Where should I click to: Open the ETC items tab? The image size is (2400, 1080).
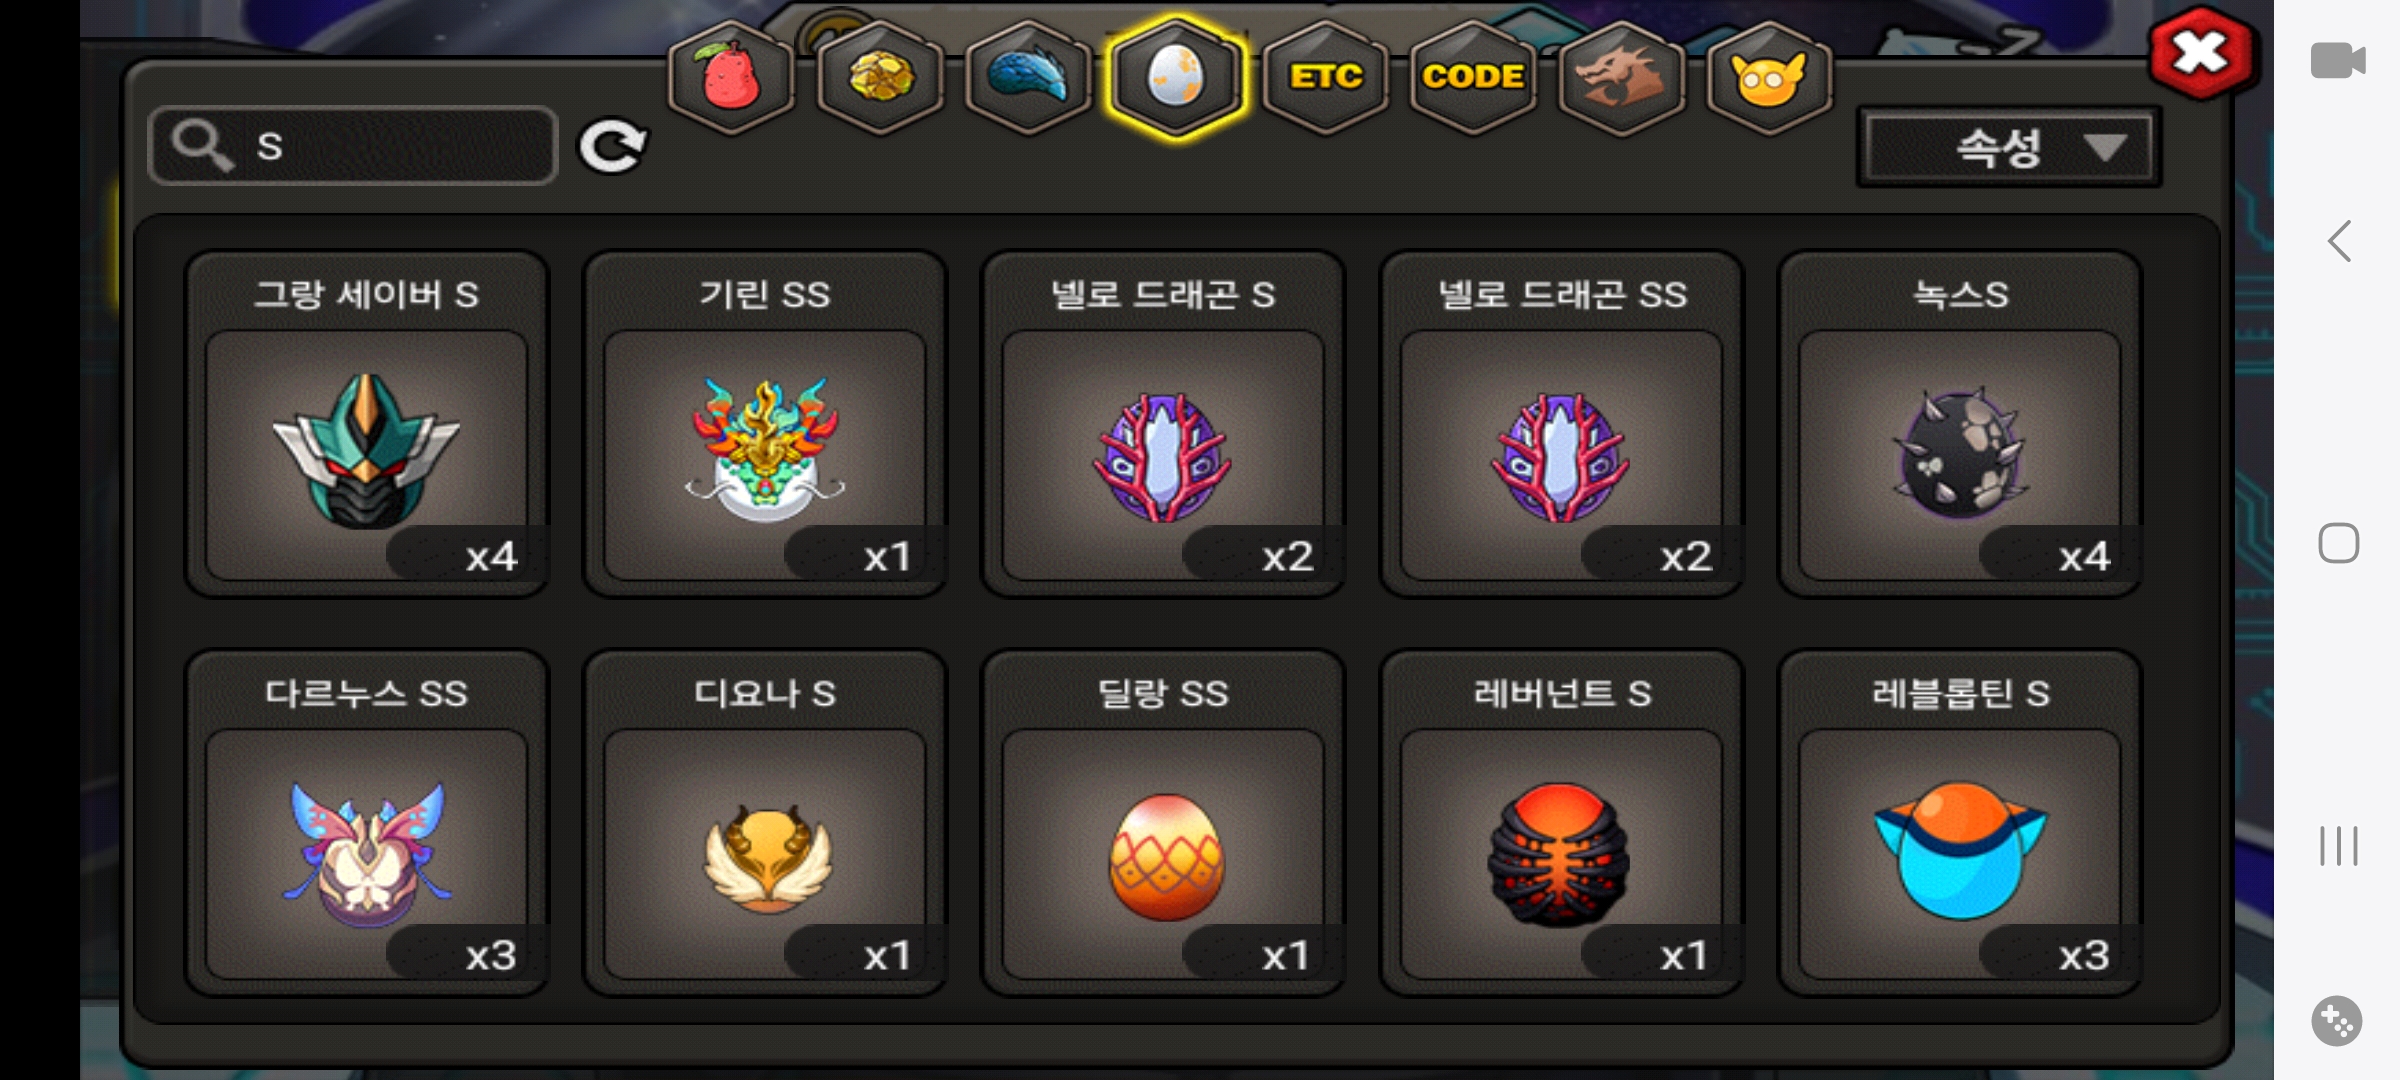(x=1325, y=78)
